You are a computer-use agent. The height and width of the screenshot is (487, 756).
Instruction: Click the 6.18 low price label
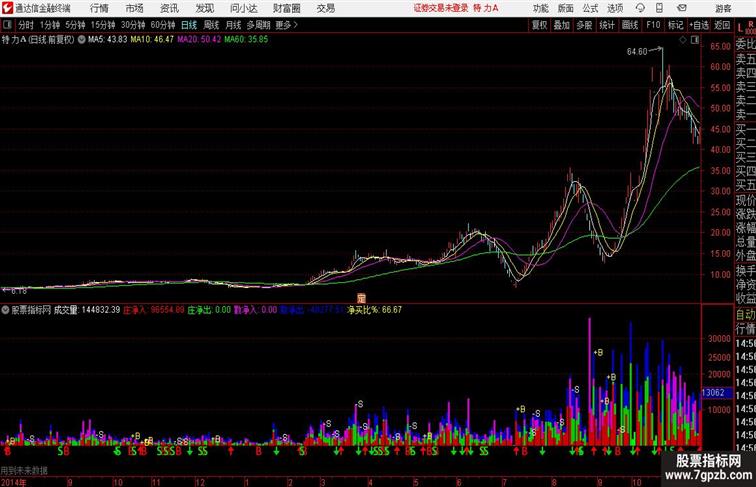[x=19, y=291]
